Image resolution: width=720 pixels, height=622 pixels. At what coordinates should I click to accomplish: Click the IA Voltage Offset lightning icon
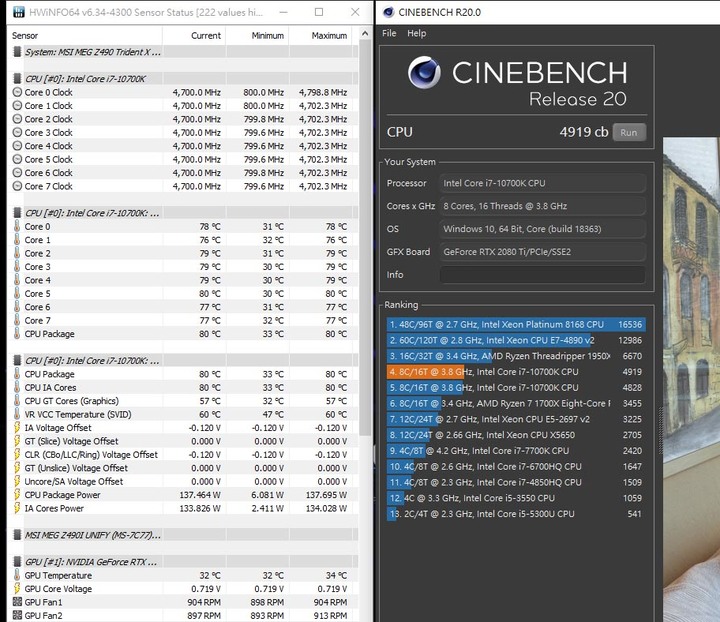(x=17, y=427)
